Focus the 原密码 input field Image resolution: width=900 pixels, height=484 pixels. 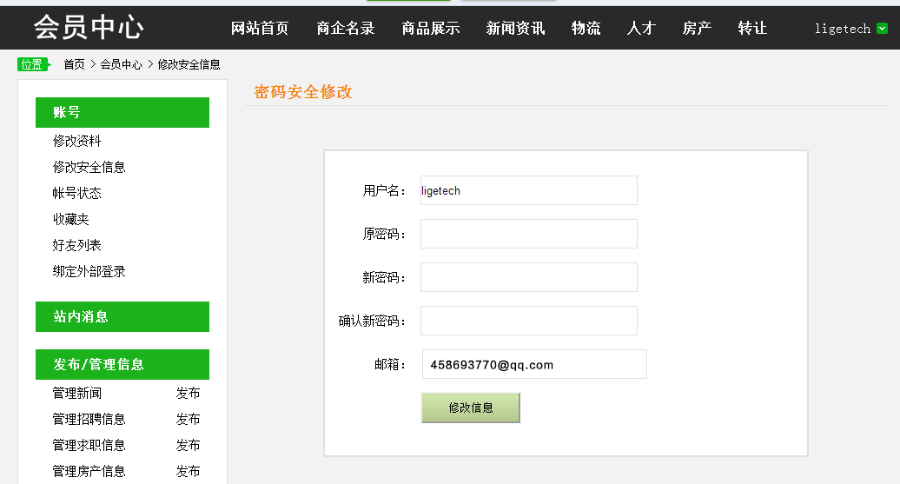point(529,234)
